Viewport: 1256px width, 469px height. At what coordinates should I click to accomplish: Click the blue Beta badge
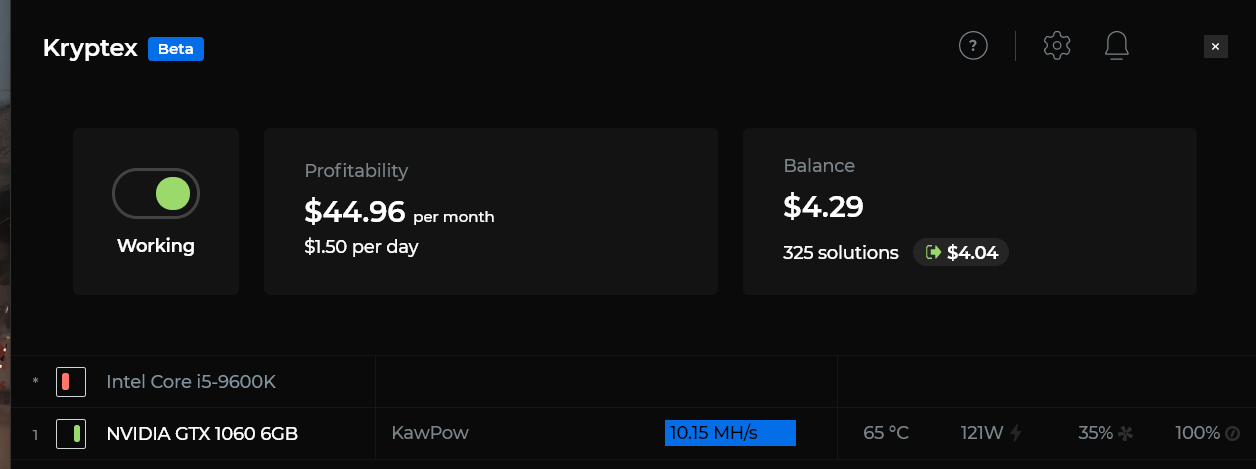[176, 49]
